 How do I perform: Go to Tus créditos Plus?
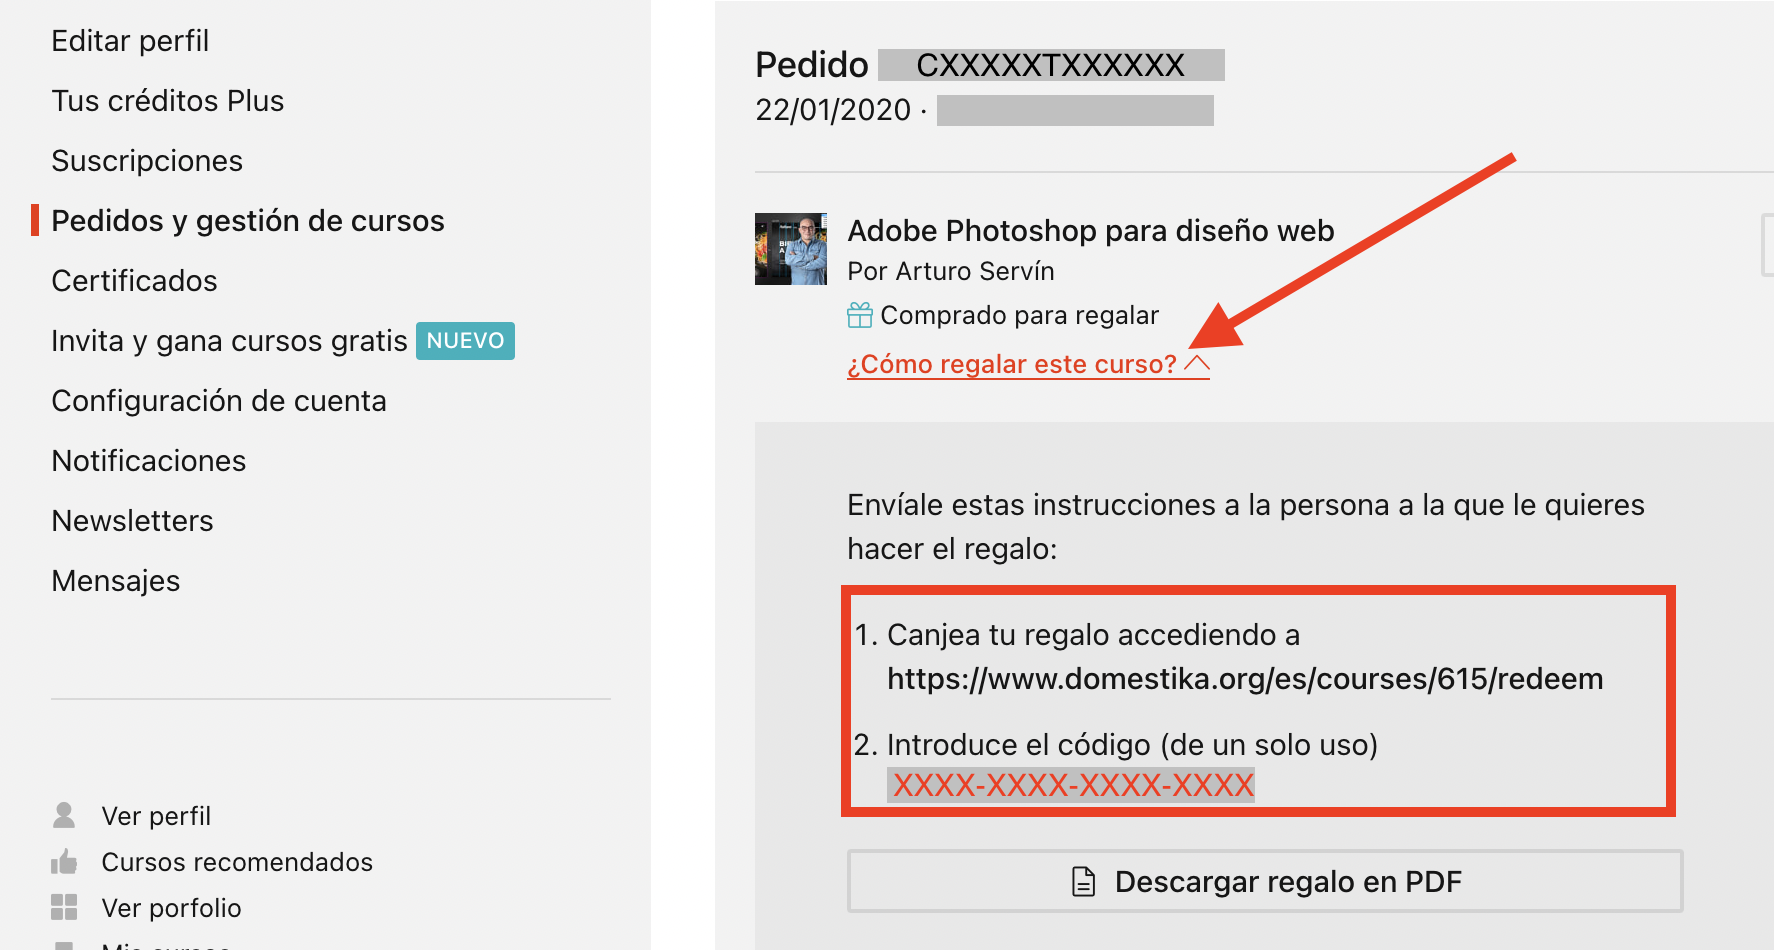tap(168, 101)
